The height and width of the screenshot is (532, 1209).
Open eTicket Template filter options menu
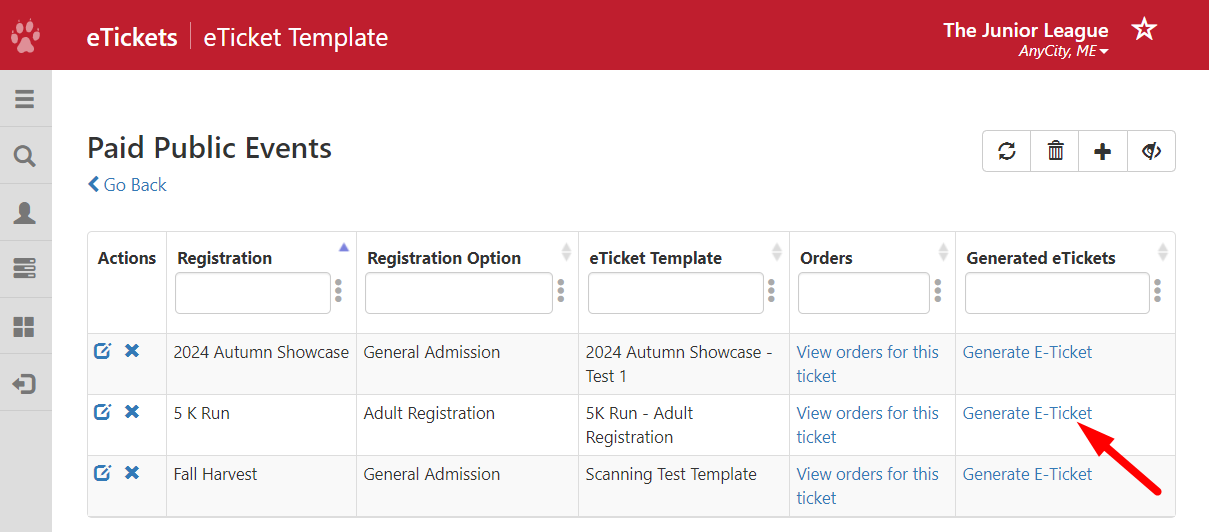tap(771, 291)
